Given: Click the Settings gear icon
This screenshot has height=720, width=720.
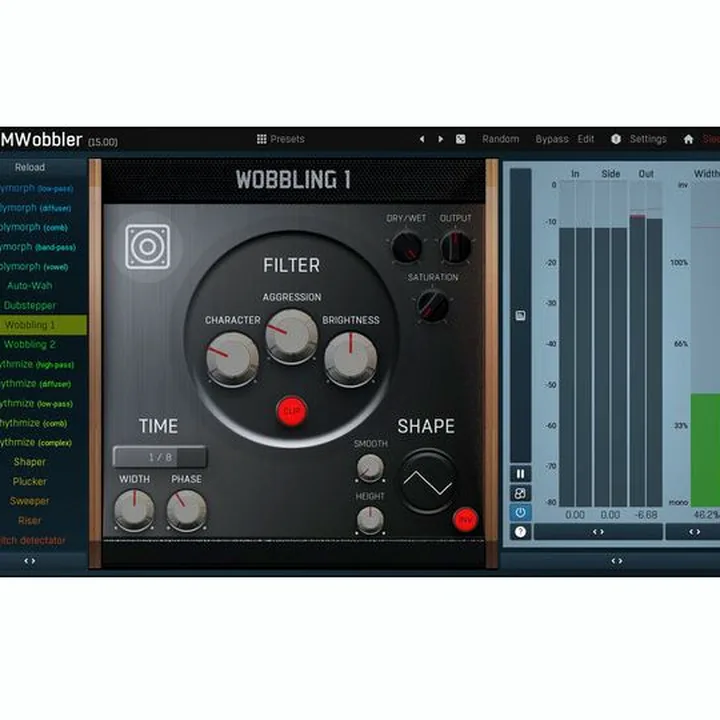Looking at the screenshot, I should point(616,139).
